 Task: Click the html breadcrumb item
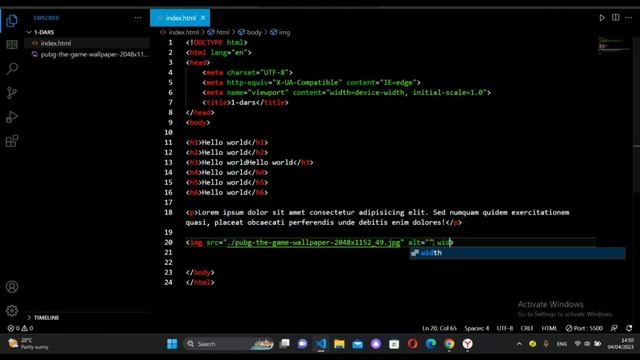point(219,32)
